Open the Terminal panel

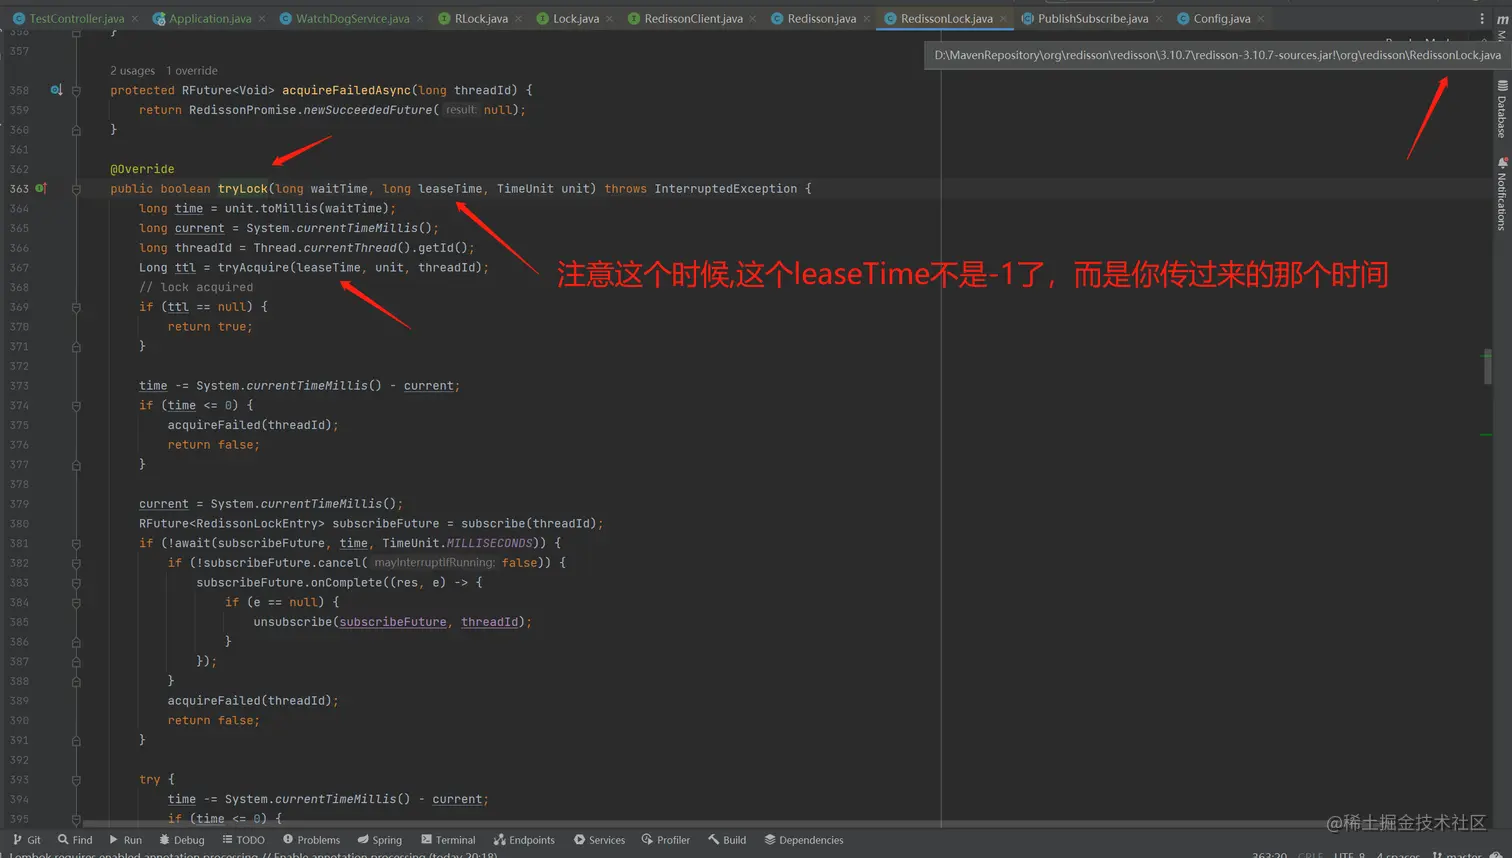[x=448, y=840]
